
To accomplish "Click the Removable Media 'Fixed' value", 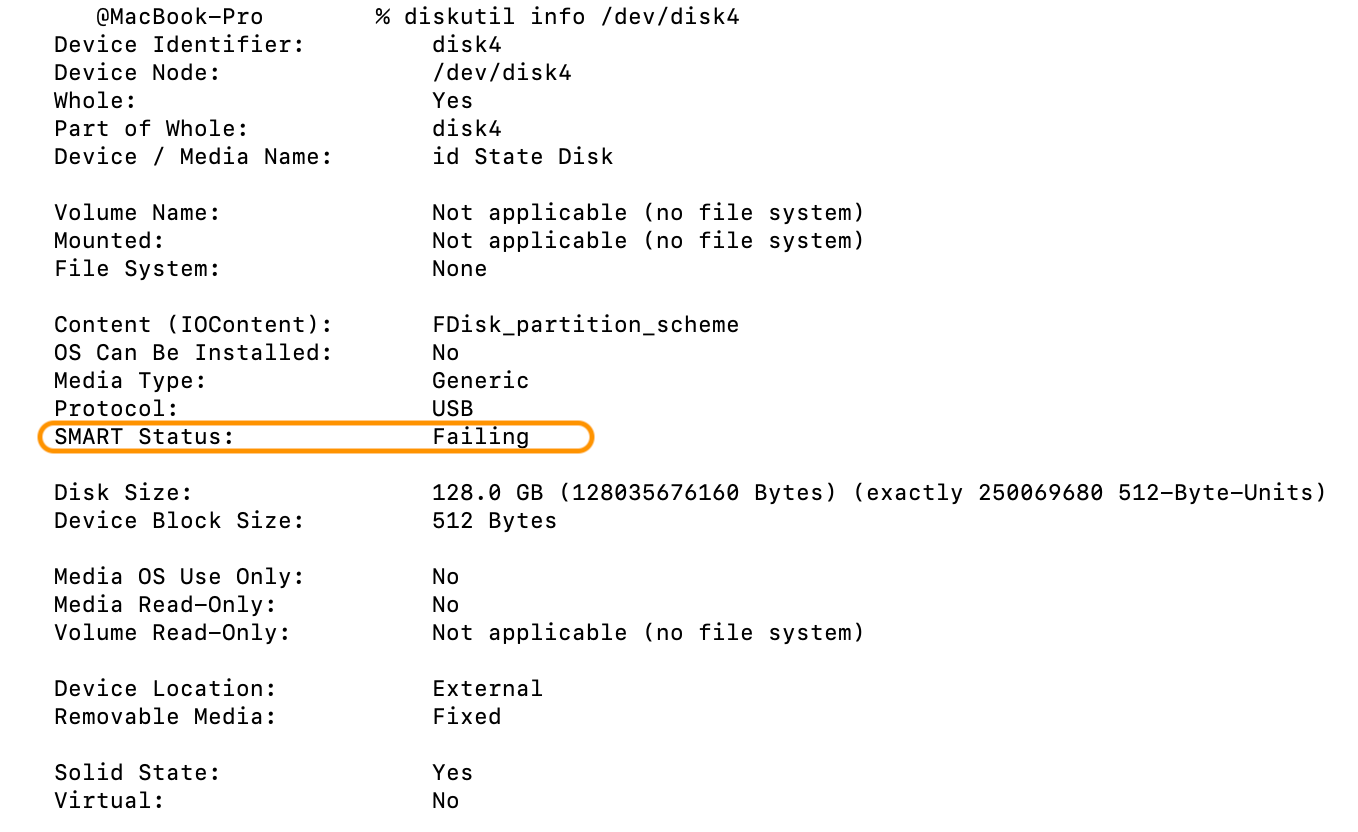I will point(466,717).
